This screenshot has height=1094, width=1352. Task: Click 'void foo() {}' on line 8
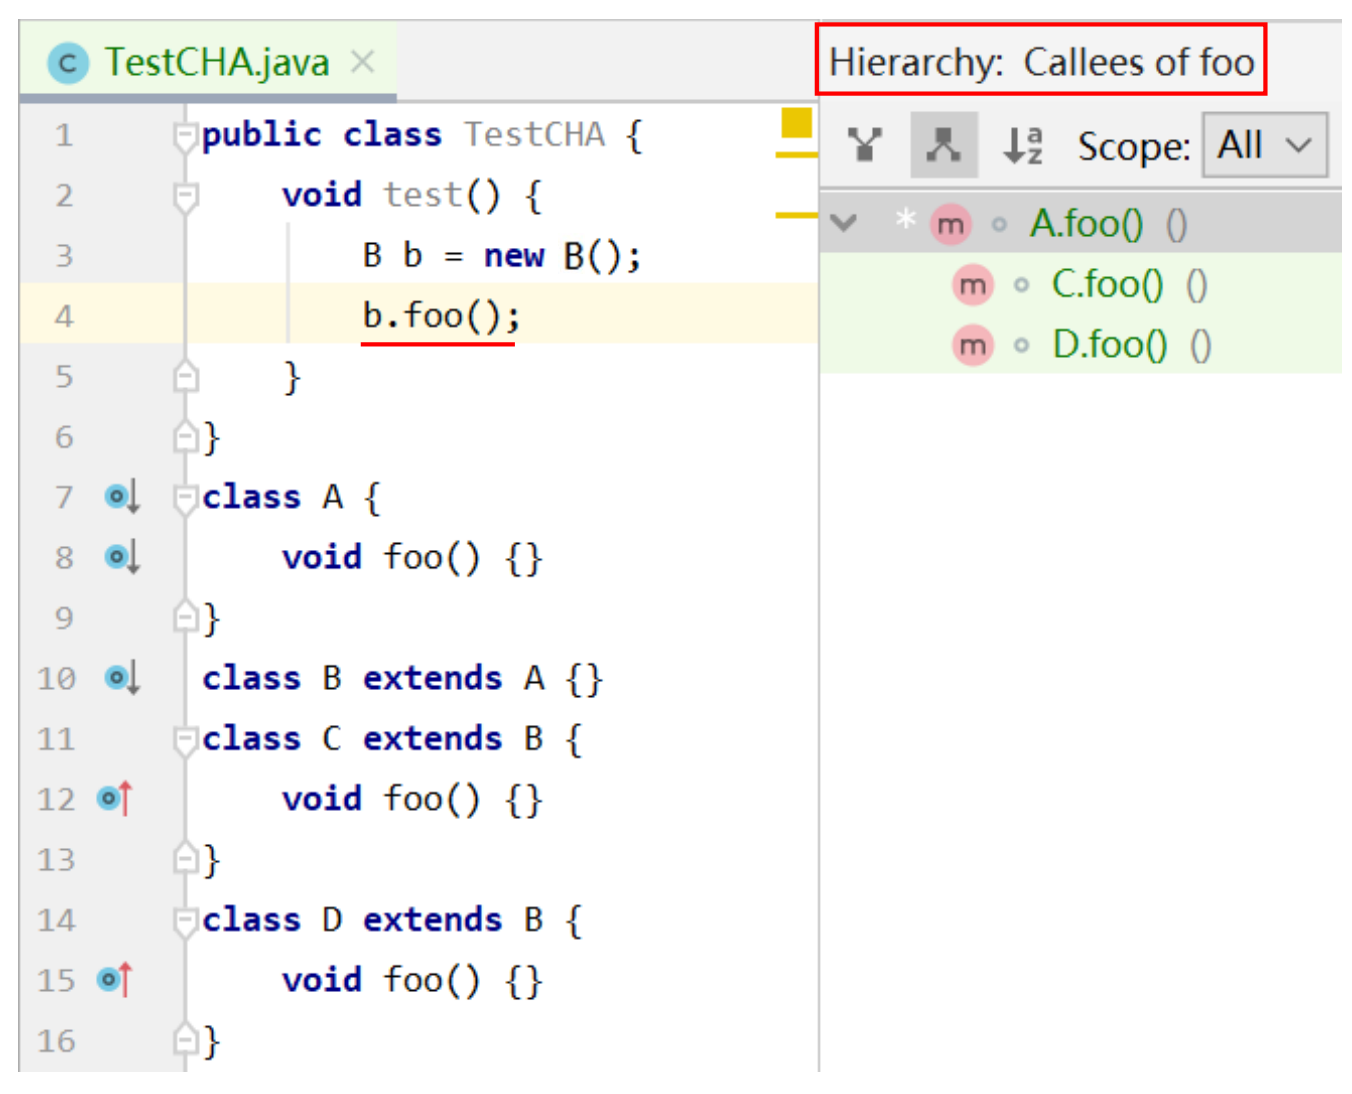pyautogui.click(x=412, y=557)
